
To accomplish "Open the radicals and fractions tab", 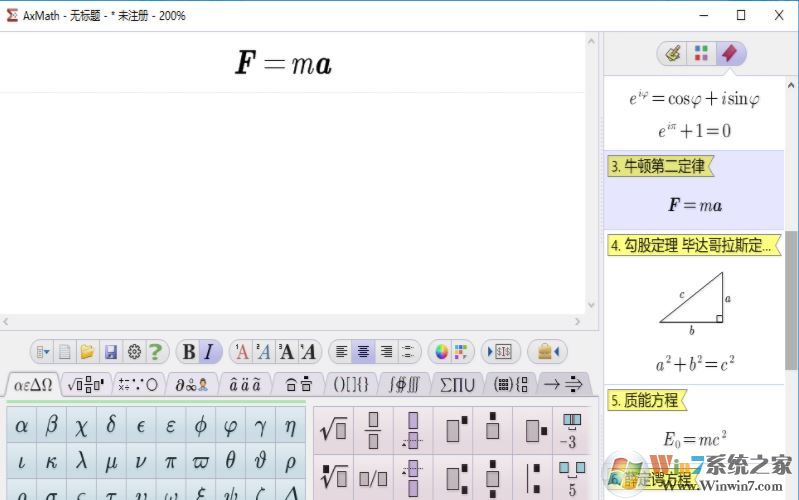I will point(86,385).
